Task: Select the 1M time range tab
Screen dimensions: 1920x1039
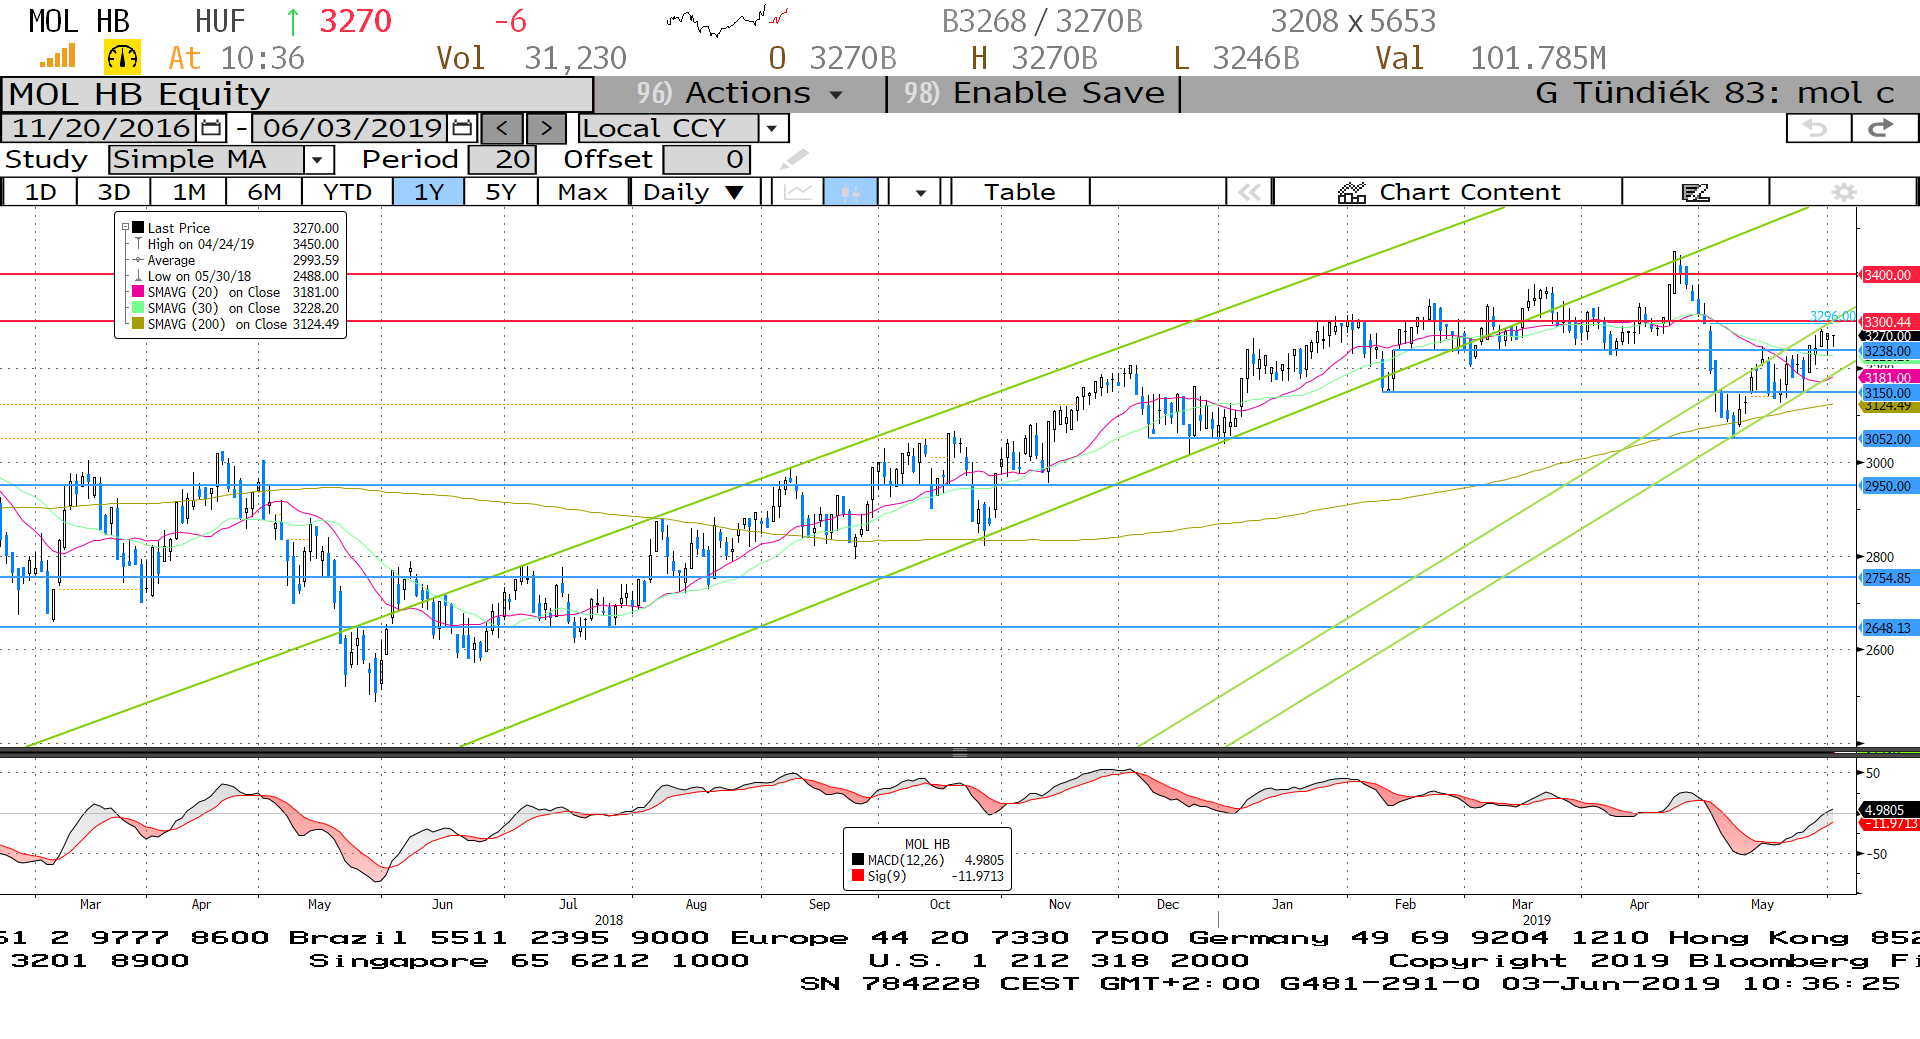Action: pyautogui.click(x=188, y=192)
